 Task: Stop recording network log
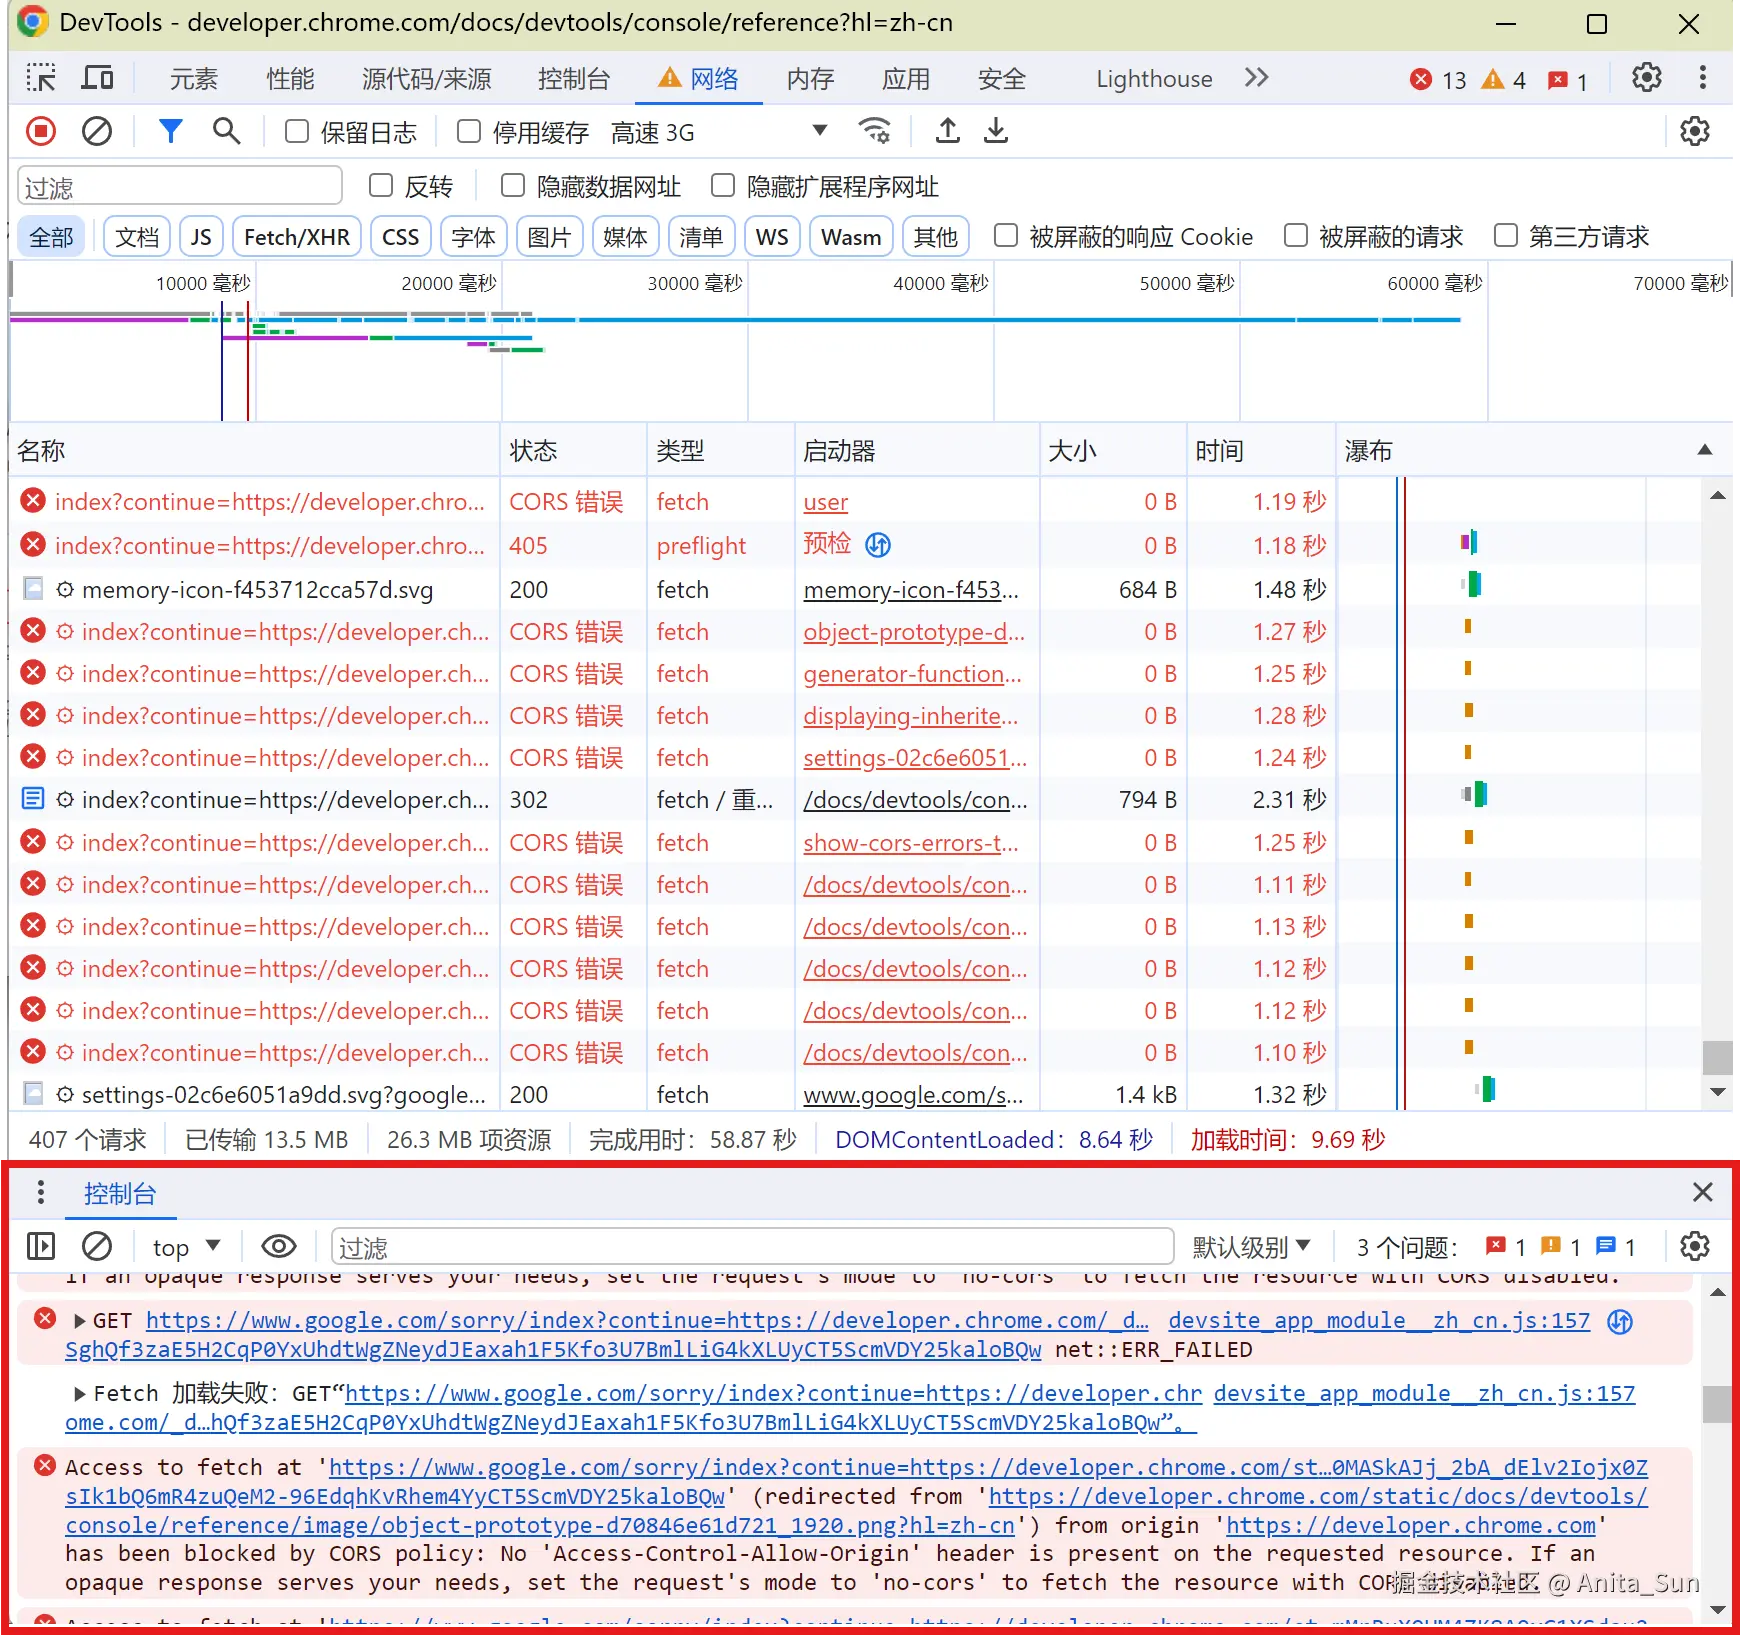tap(41, 131)
